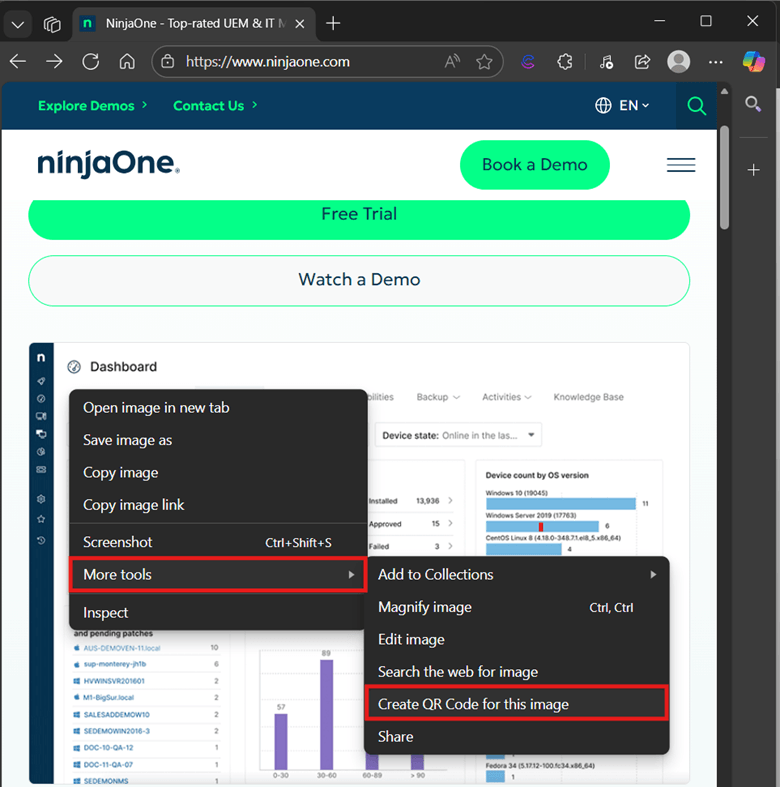Screen dimensions: 780x787
Task: Open the tab actions workspaces icon
Action: tap(52, 24)
